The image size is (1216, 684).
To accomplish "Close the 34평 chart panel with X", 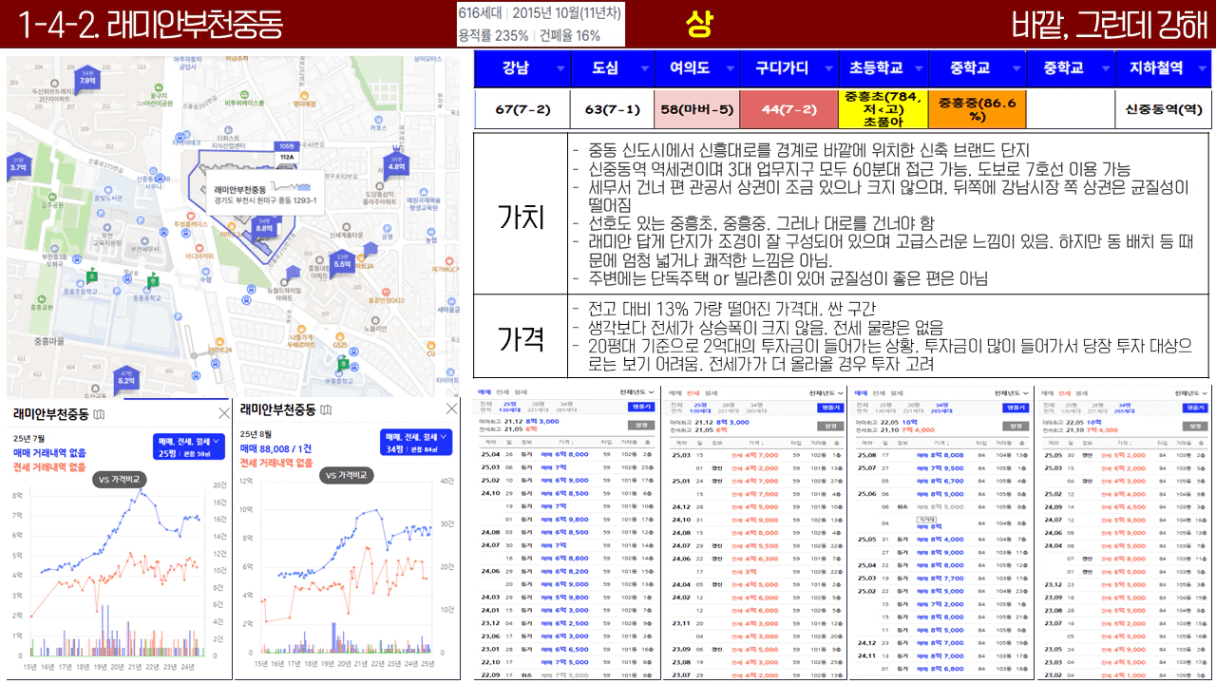I will [451, 409].
